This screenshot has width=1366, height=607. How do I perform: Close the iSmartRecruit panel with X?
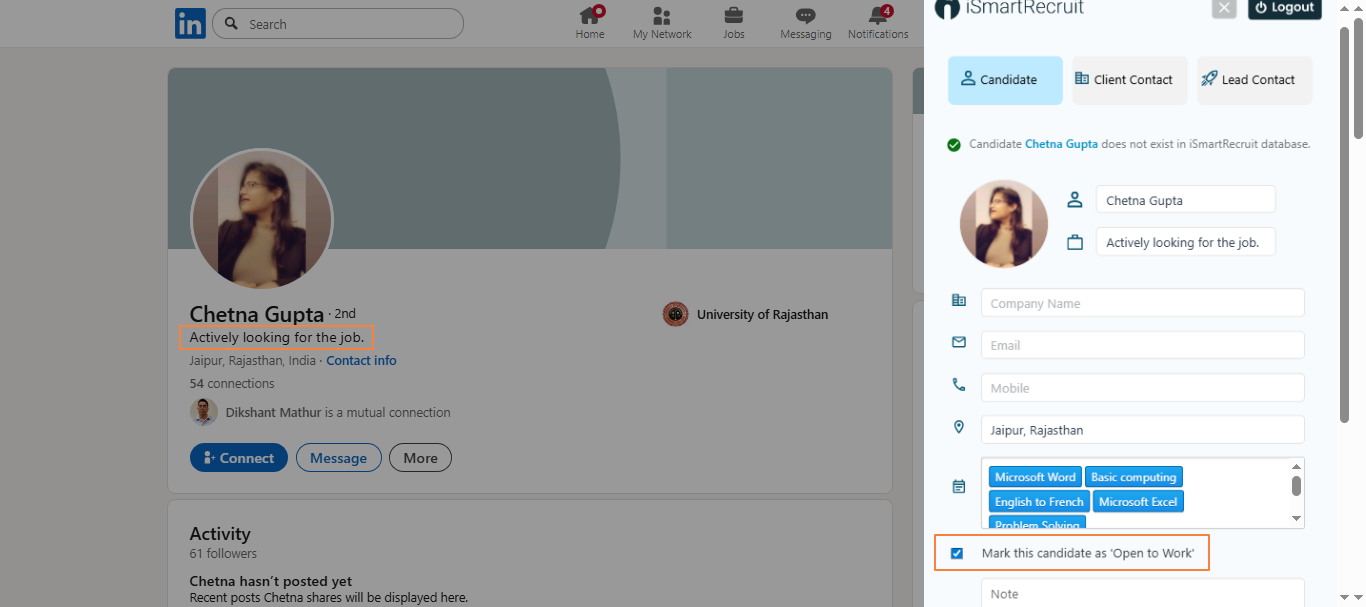[1224, 8]
